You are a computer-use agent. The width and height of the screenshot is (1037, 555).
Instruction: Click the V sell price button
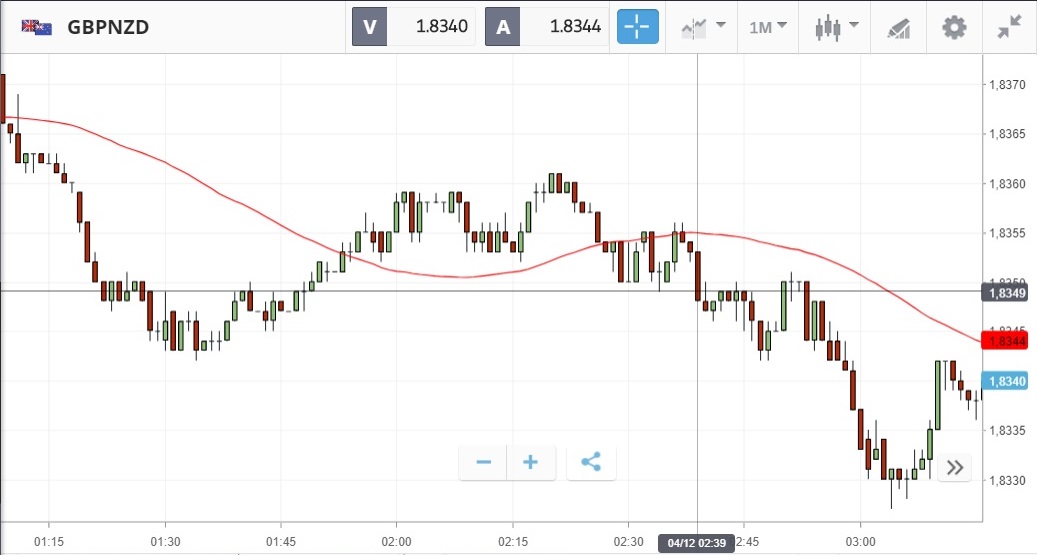tap(414, 27)
